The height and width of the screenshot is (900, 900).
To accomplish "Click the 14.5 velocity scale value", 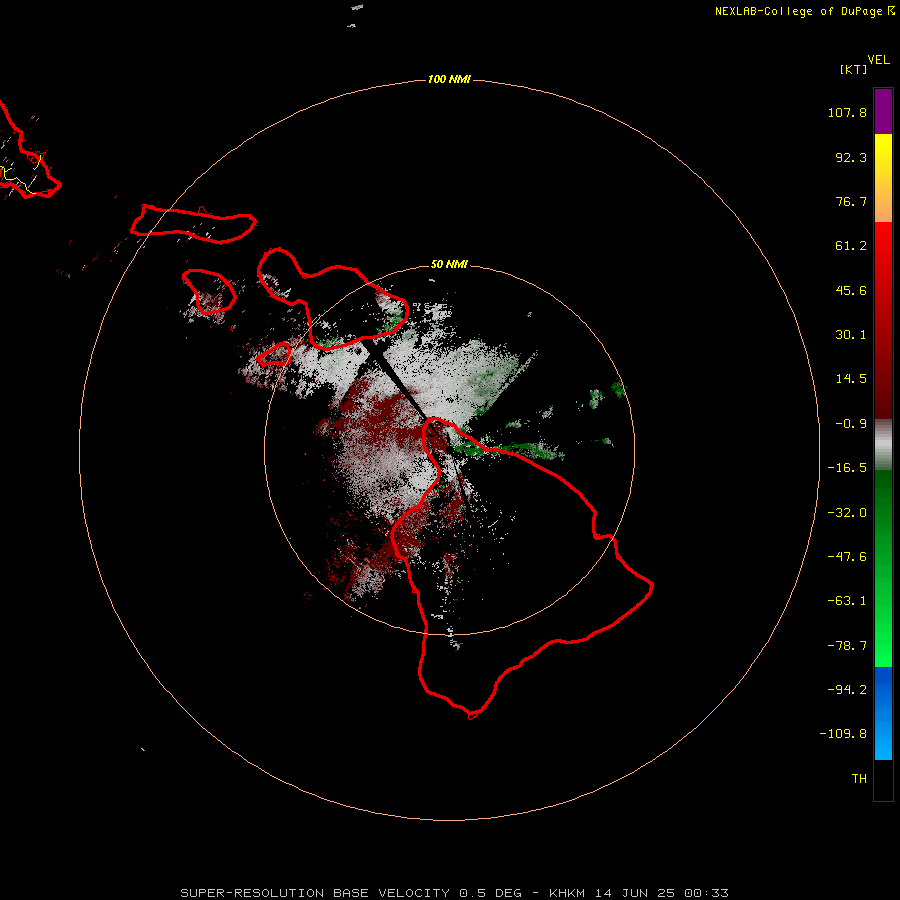I will [851, 379].
